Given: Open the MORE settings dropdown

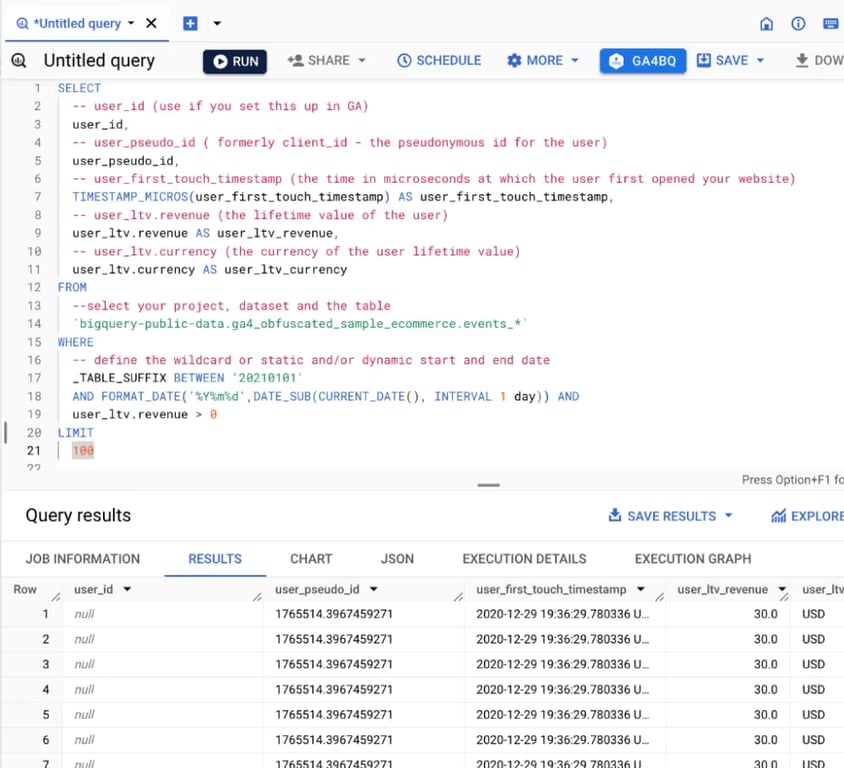Looking at the screenshot, I should 543,60.
